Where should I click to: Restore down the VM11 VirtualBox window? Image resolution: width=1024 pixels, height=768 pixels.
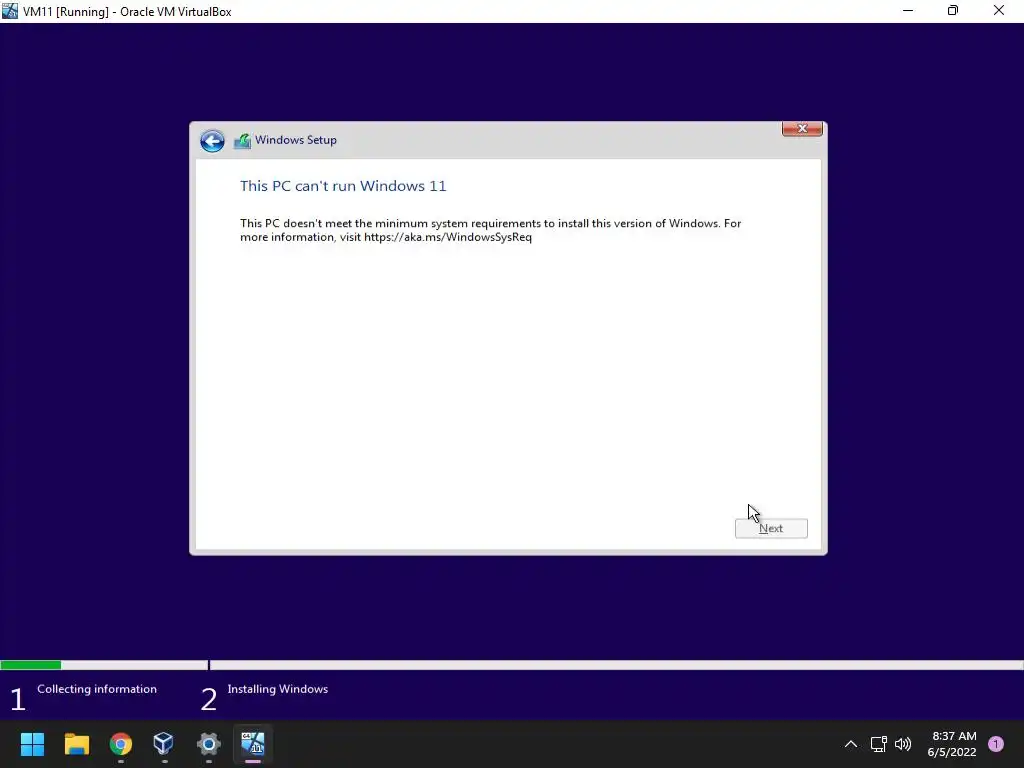click(953, 11)
